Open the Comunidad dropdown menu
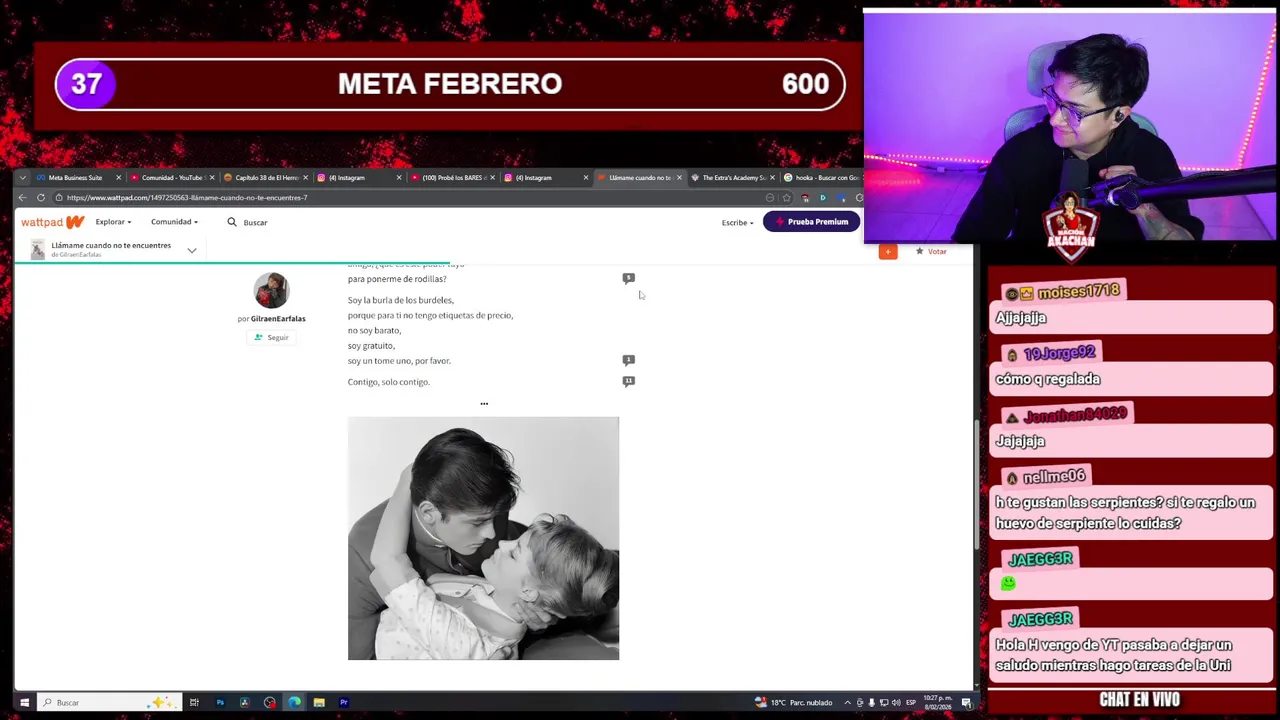 click(174, 222)
